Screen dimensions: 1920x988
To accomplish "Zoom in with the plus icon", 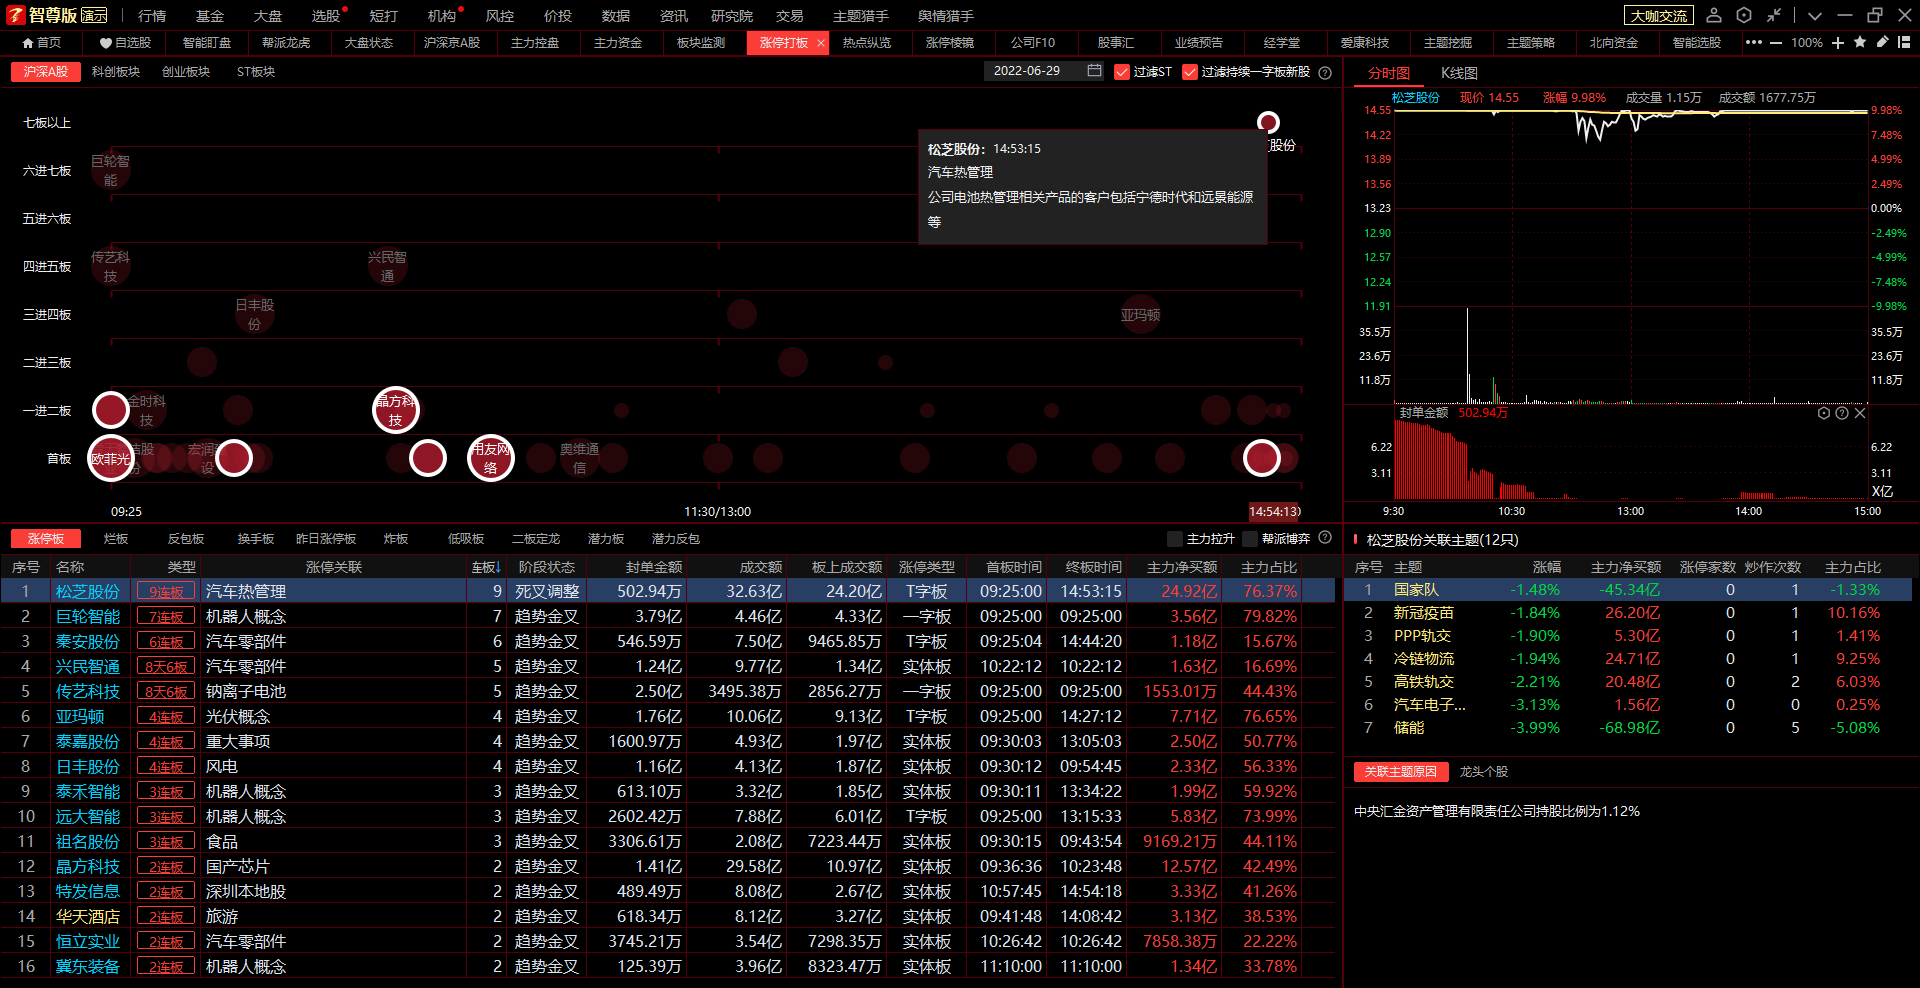I will (1838, 43).
